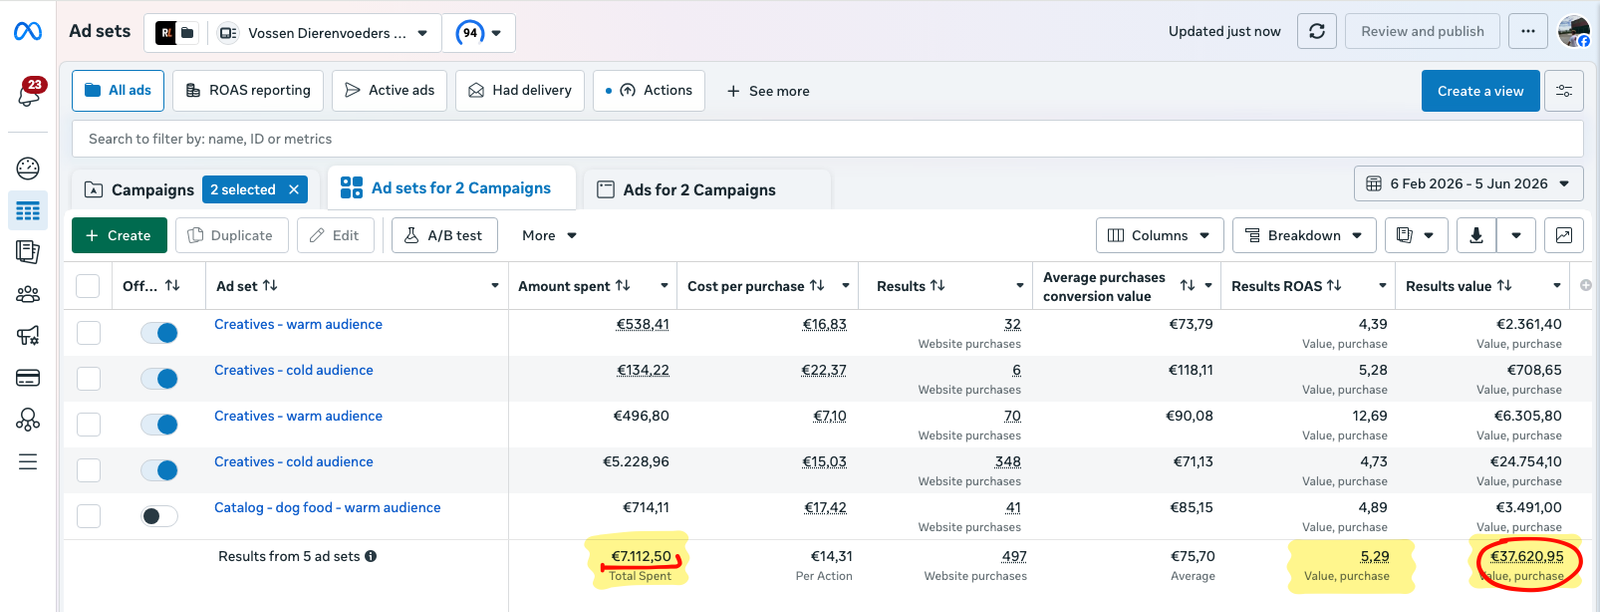Click the Edit button
The image size is (1600, 612).
tap(335, 236)
